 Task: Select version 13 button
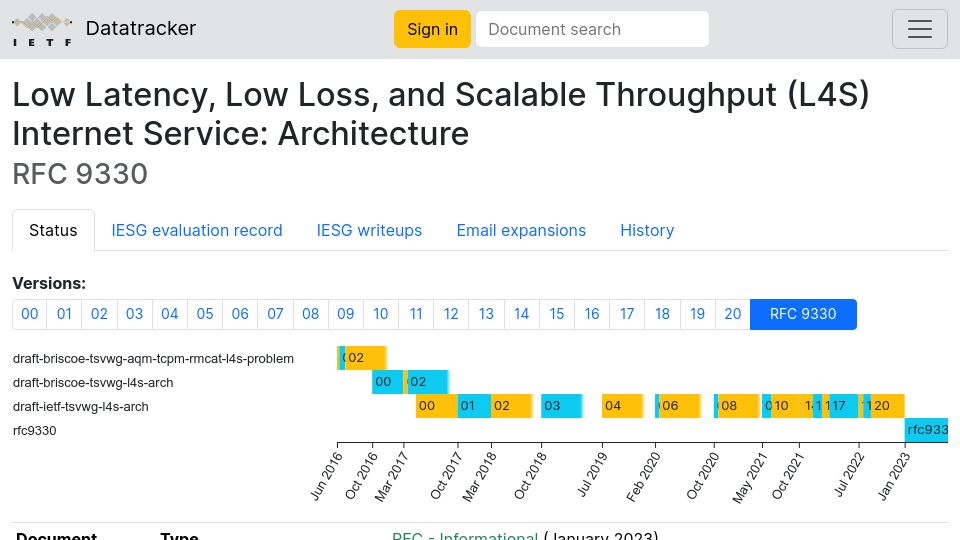point(486,314)
